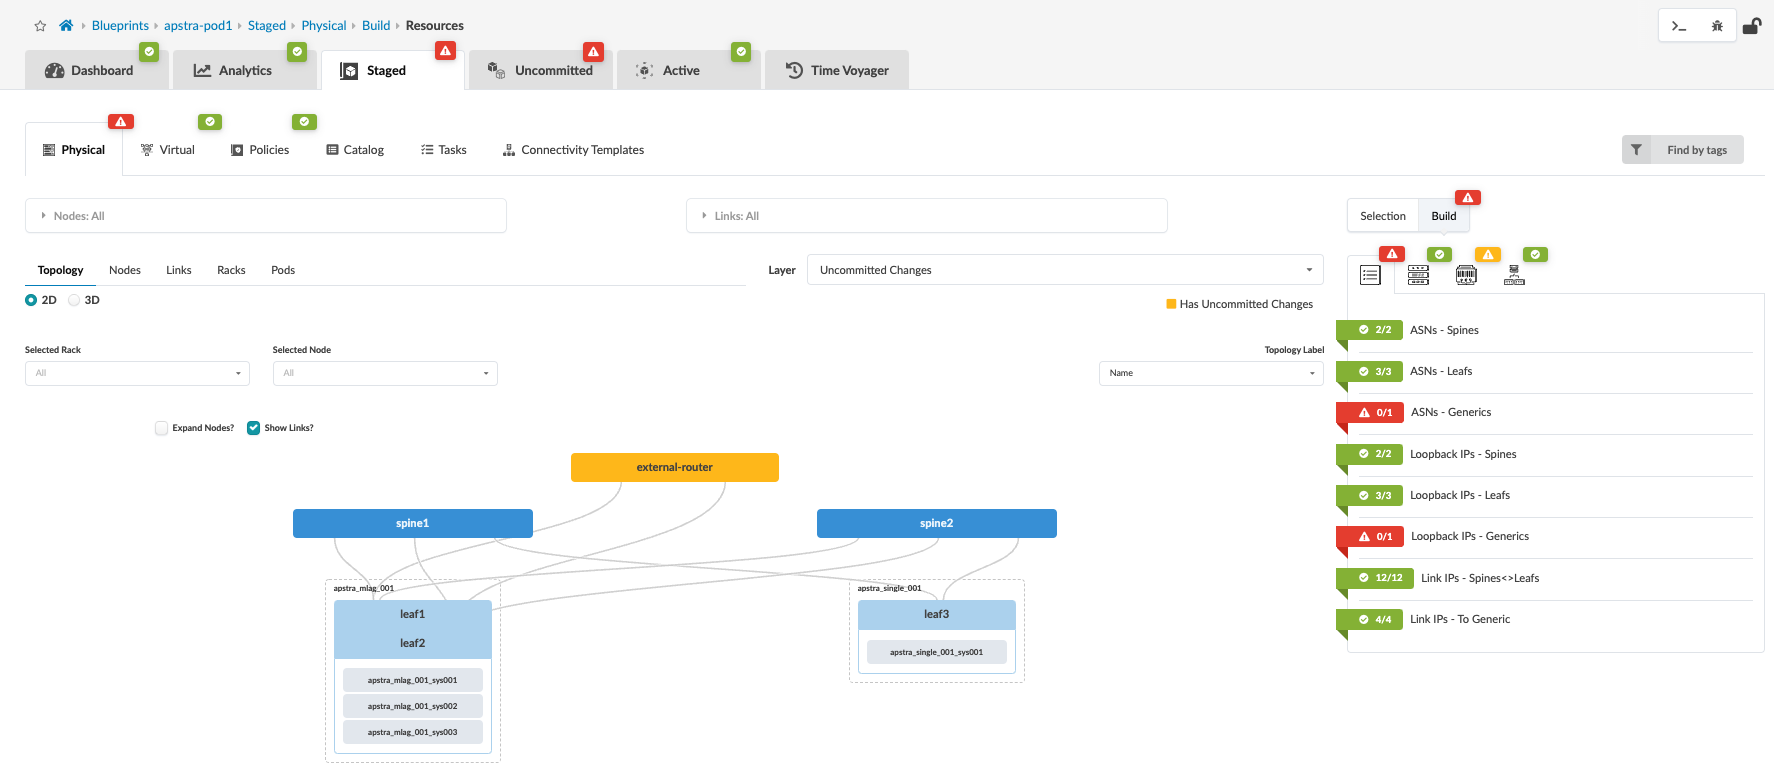The width and height of the screenshot is (1774, 783).
Task: Open the Time Voyager tab
Action: [x=837, y=70]
